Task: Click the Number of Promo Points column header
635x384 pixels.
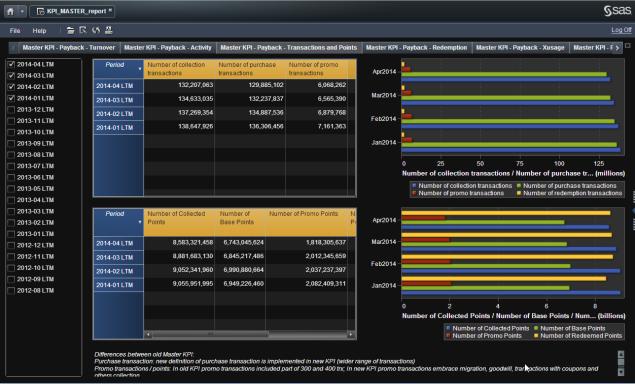Action: (x=307, y=222)
